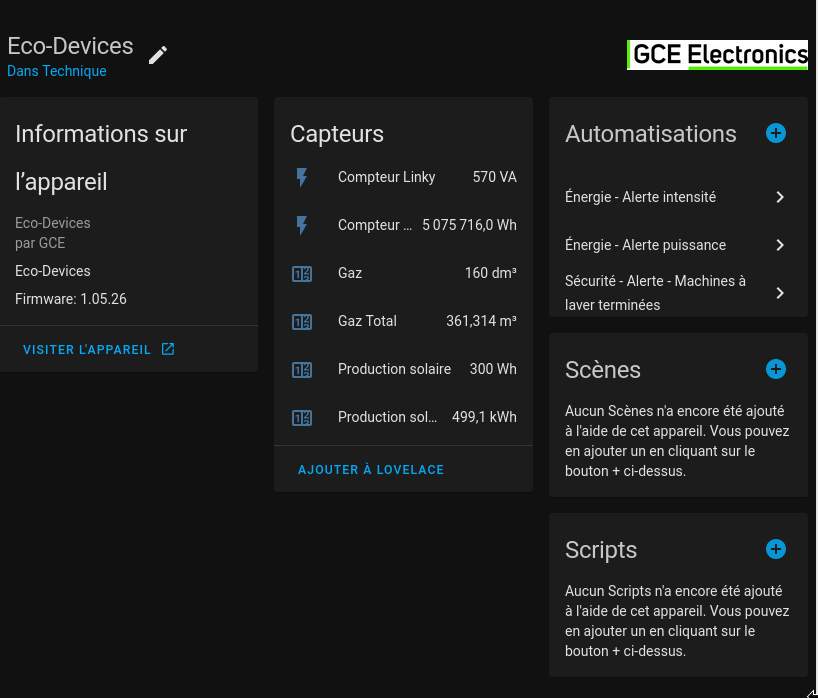Open the Énergie - Alerte puissance chevron
The width and height of the screenshot is (818, 698).
780,245
